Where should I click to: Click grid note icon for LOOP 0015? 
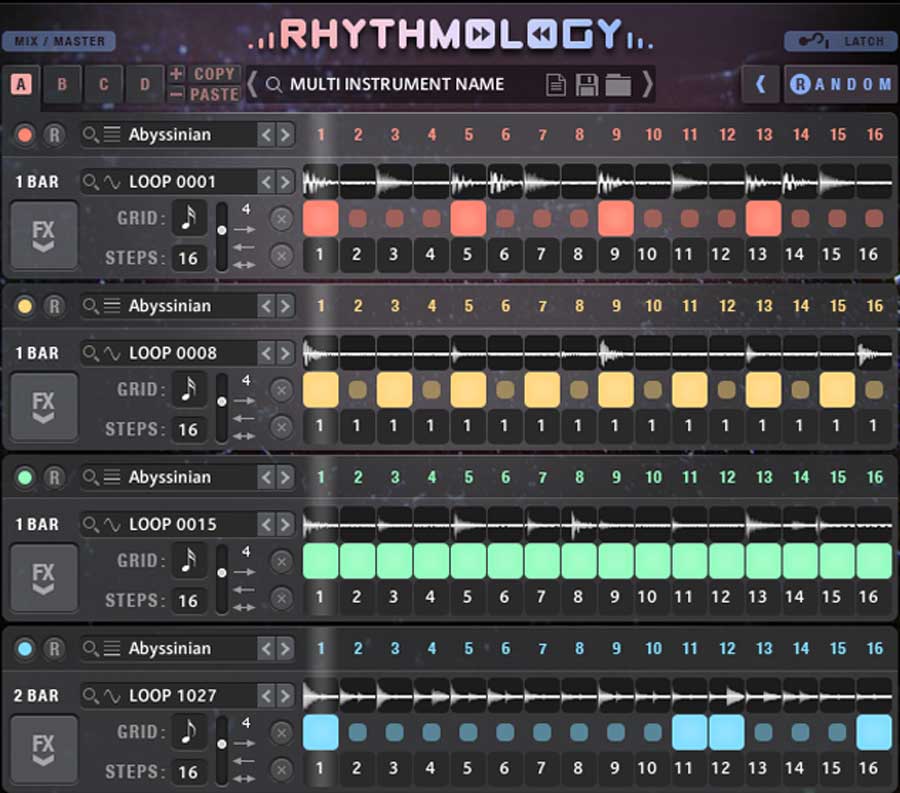pos(189,561)
